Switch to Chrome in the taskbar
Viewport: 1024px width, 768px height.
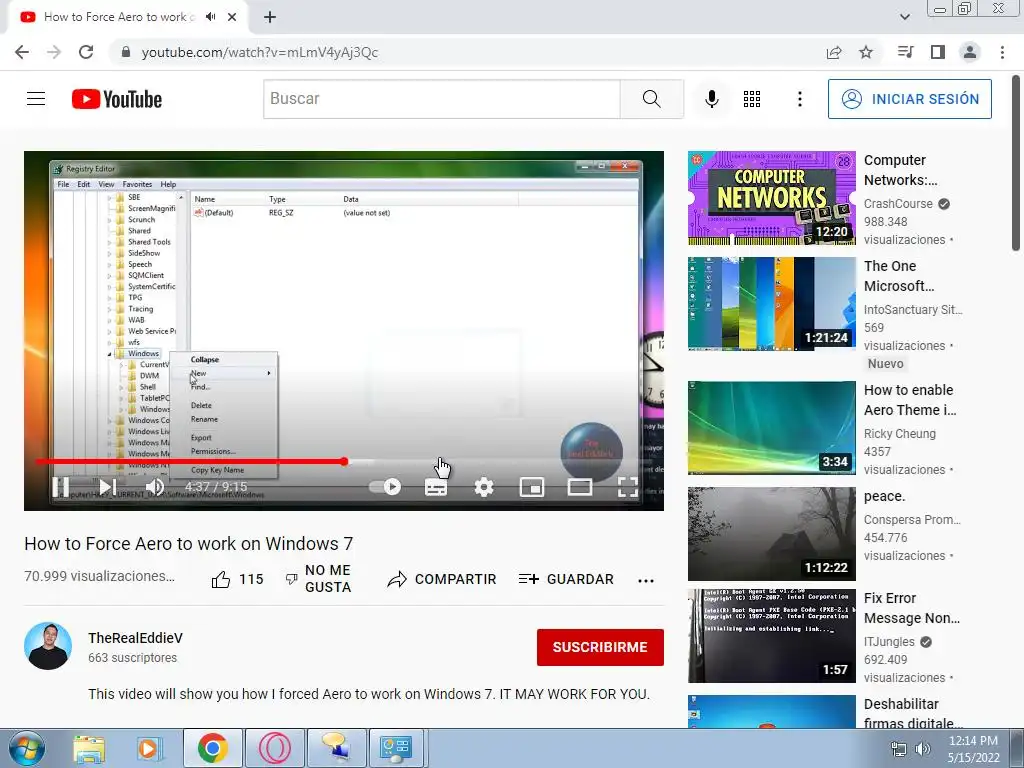[212, 748]
